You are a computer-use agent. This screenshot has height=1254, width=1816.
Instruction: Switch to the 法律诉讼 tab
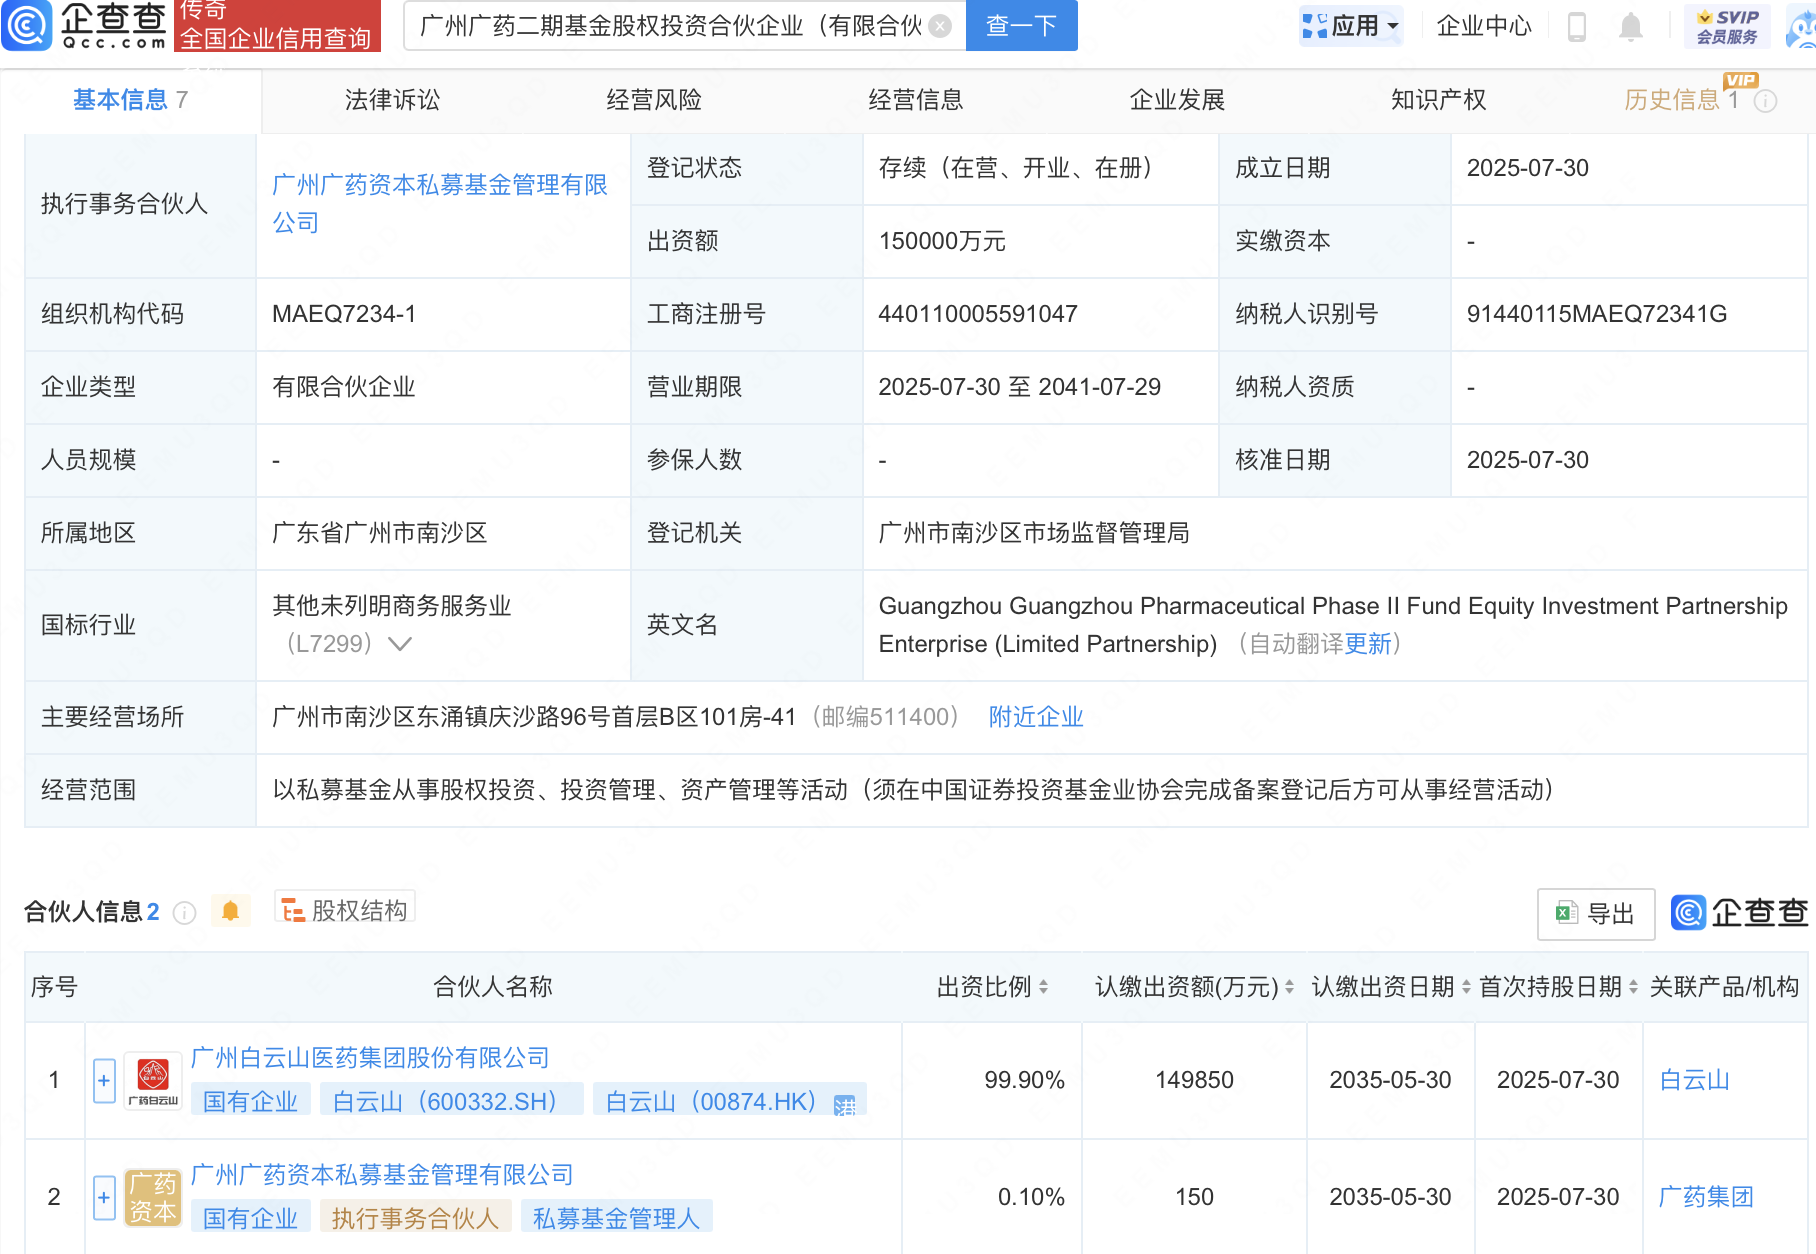(391, 100)
